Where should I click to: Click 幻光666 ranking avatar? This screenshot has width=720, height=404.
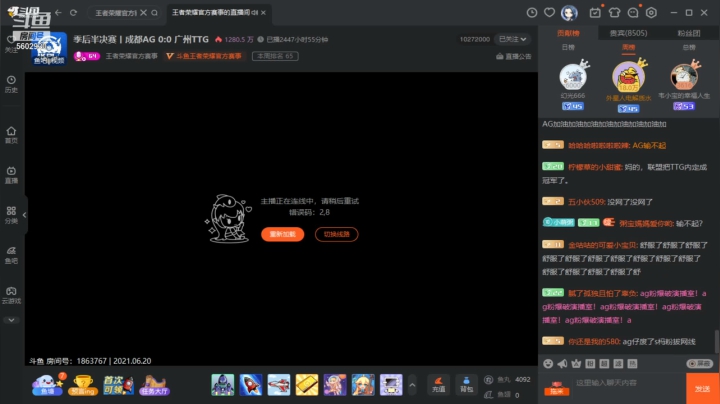[573, 76]
